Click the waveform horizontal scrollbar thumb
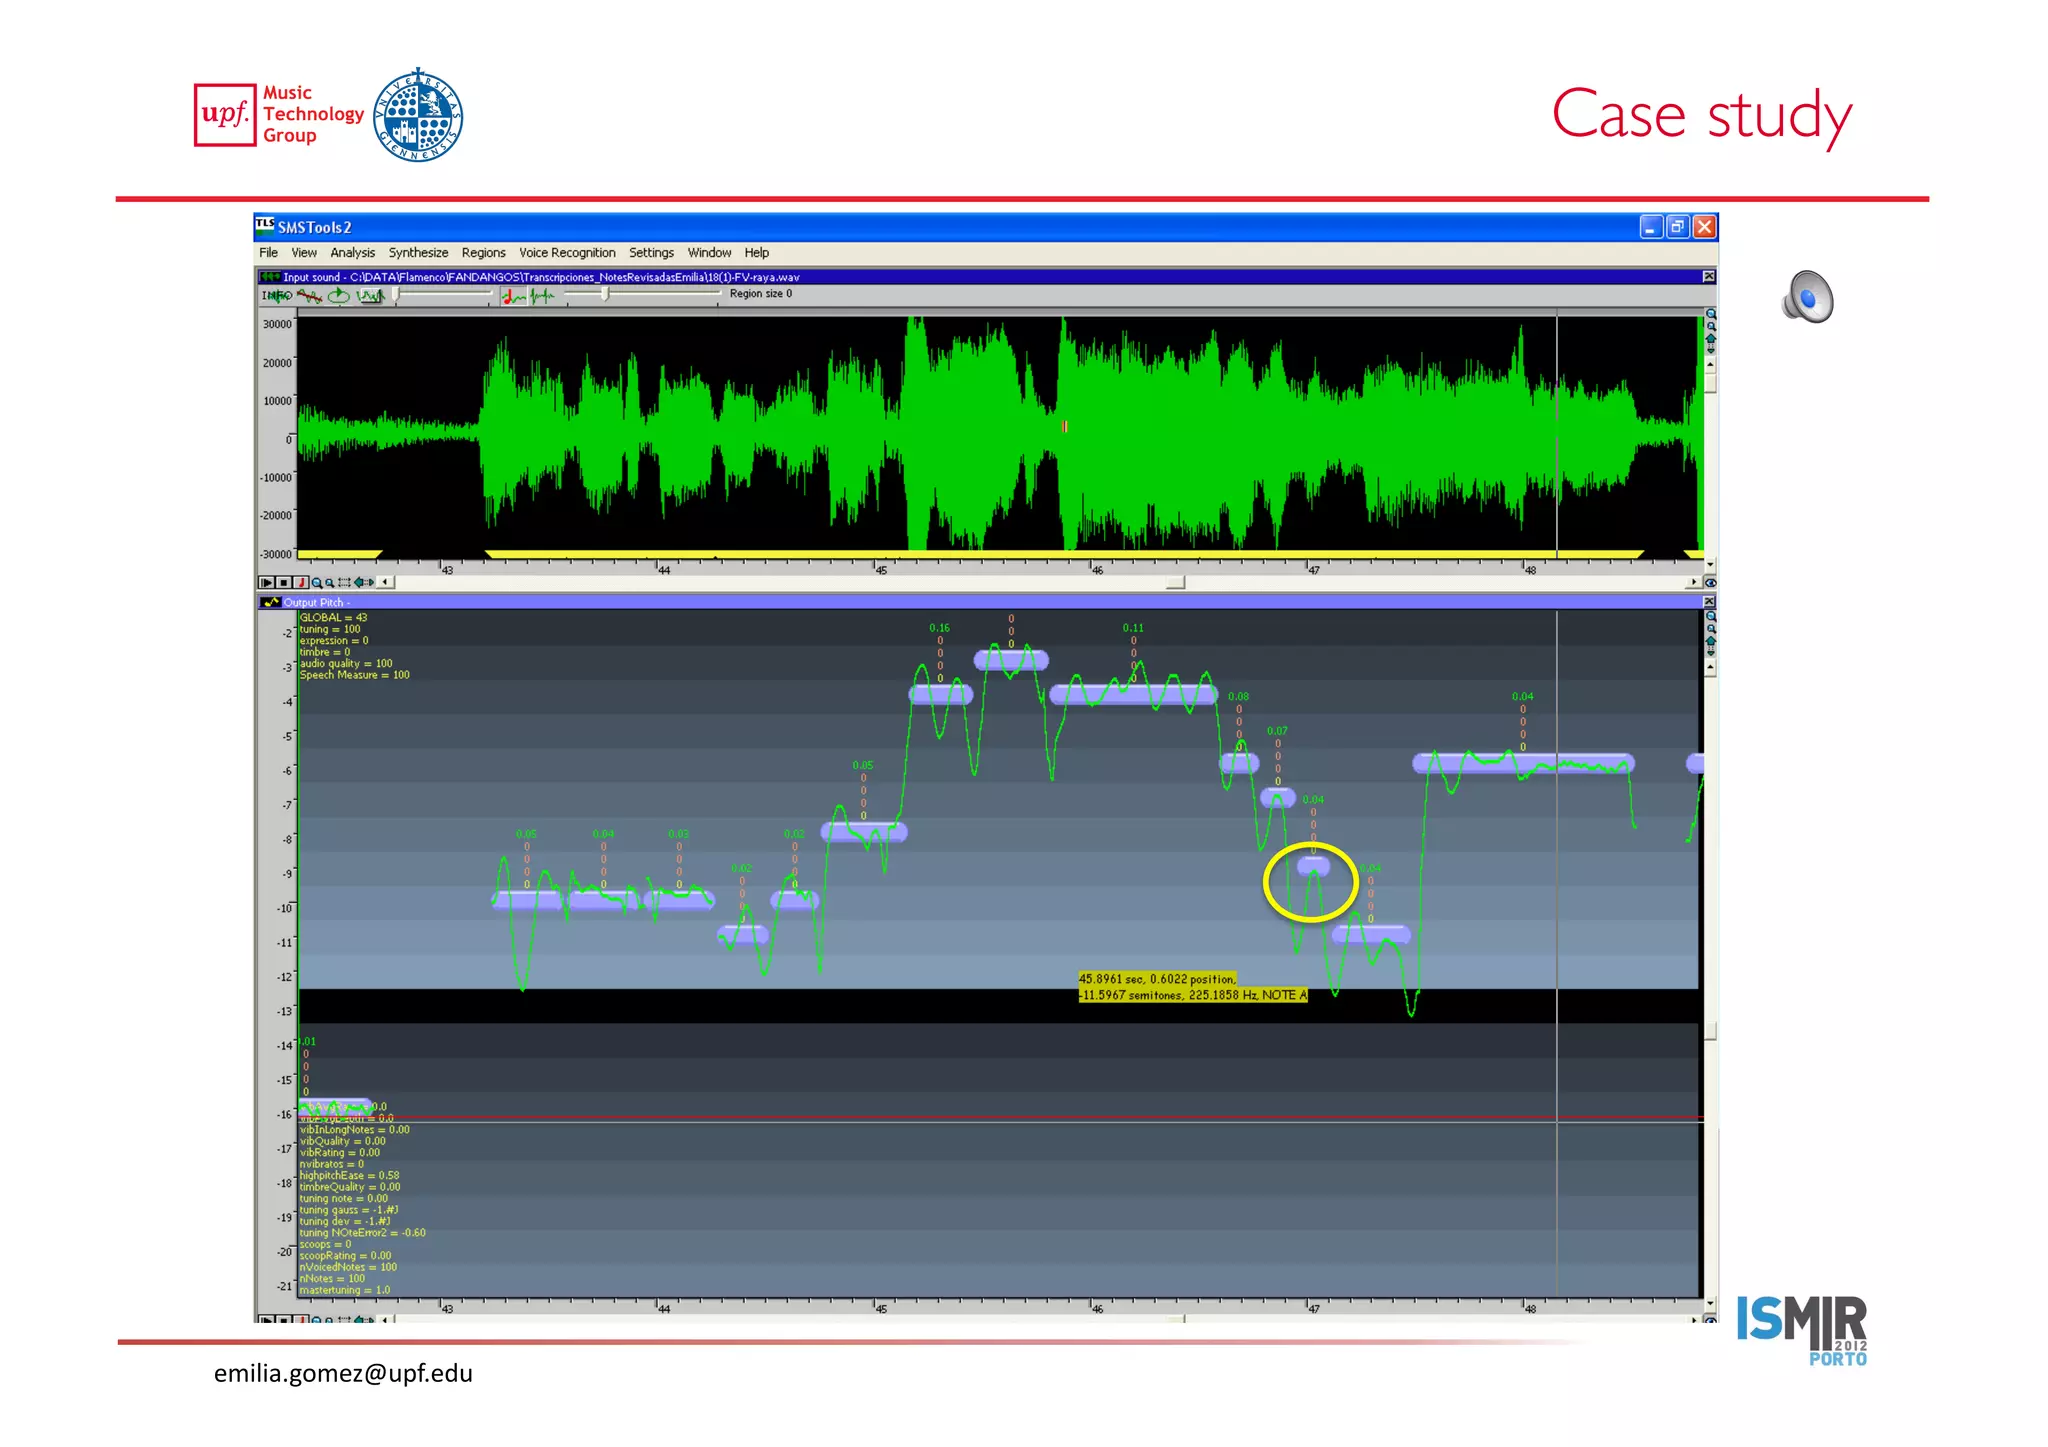Image resolution: width=2048 pixels, height=1447 pixels. 1175,583
